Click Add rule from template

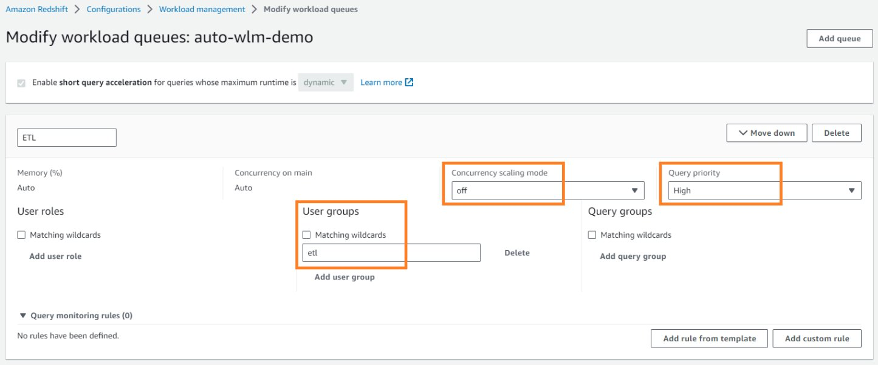[x=709, y=339]
